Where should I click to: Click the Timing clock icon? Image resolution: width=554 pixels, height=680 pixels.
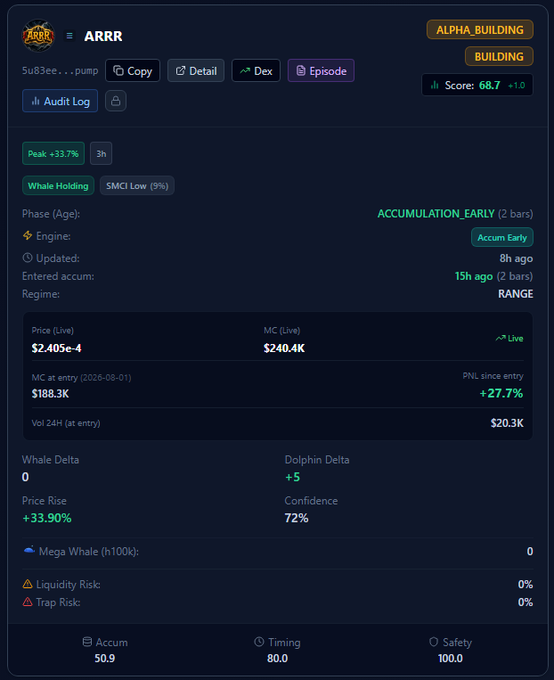[259, 642]
